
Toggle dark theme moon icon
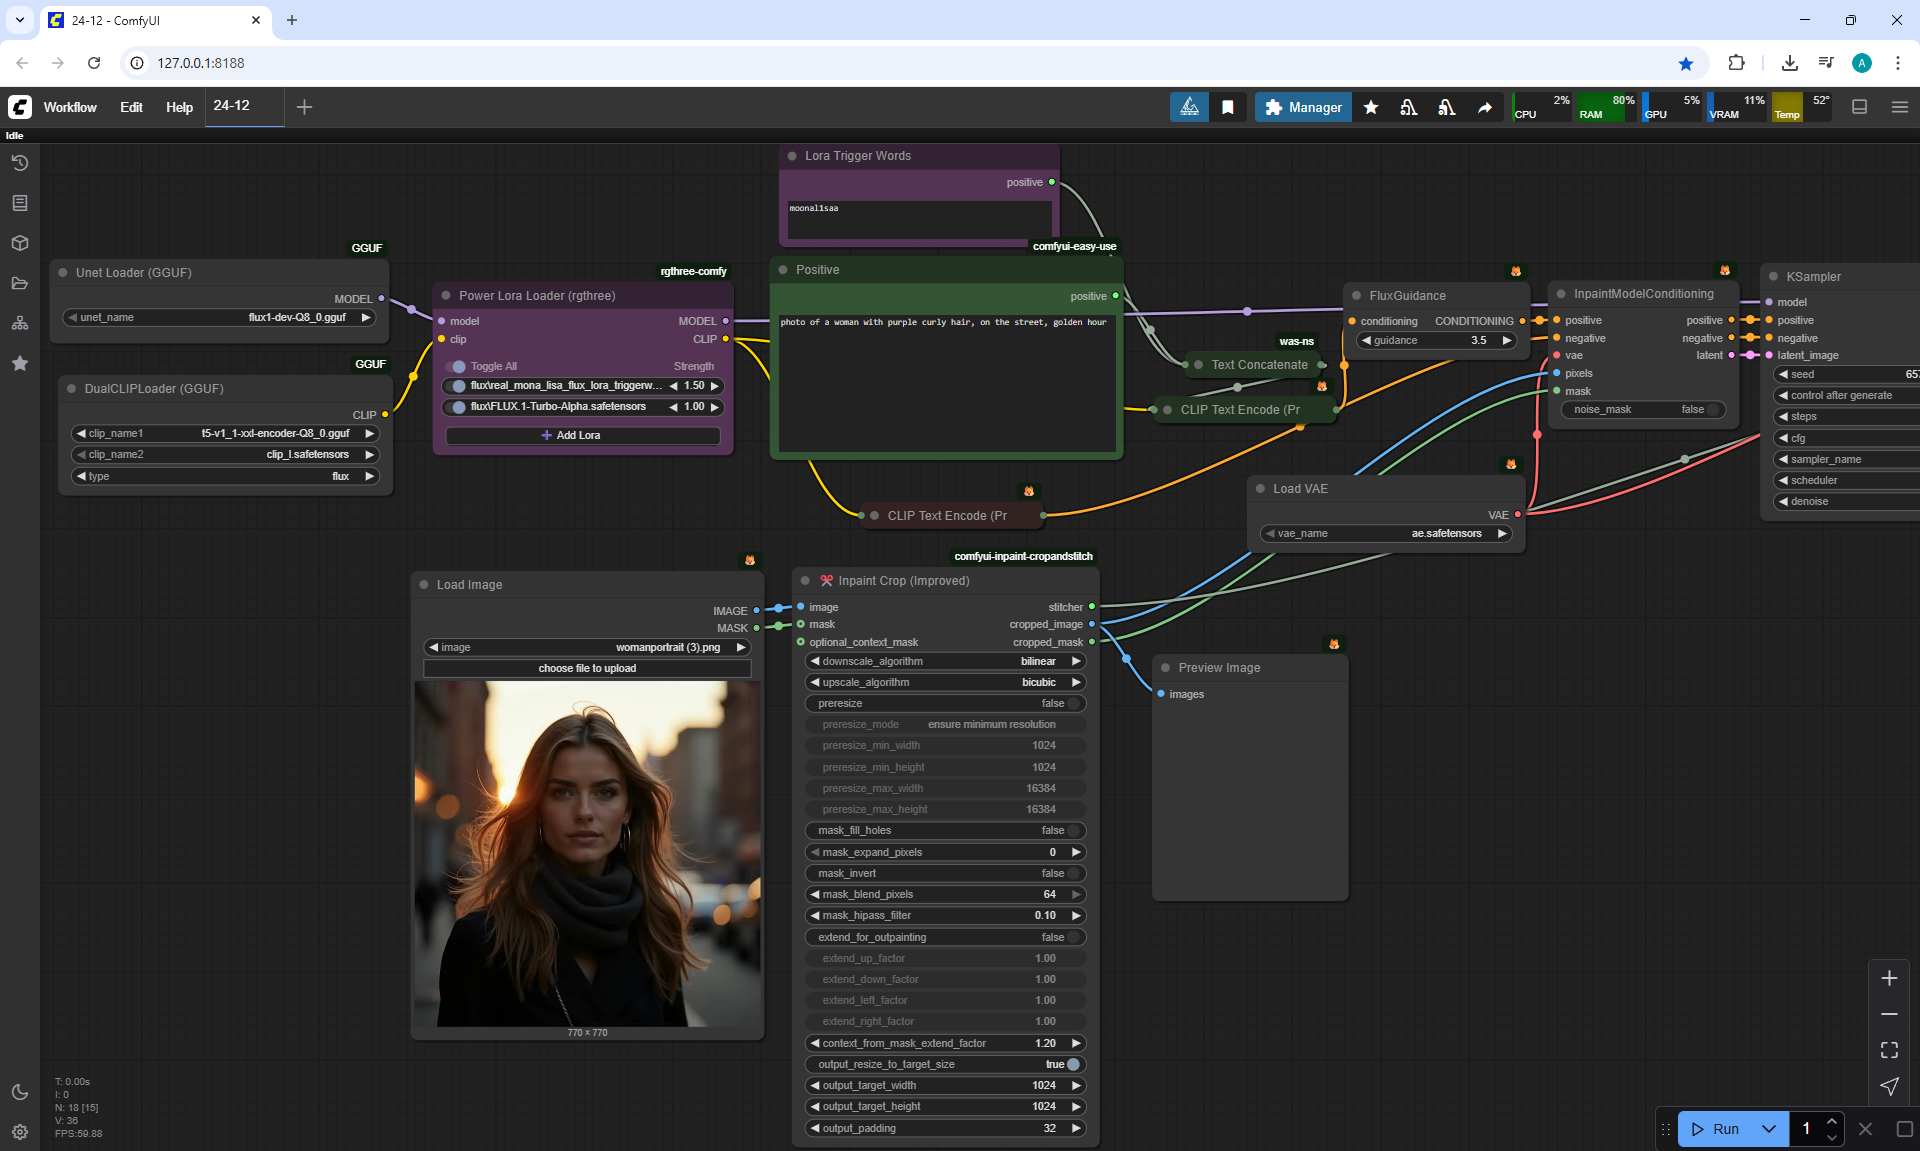tap(20, 1092)
